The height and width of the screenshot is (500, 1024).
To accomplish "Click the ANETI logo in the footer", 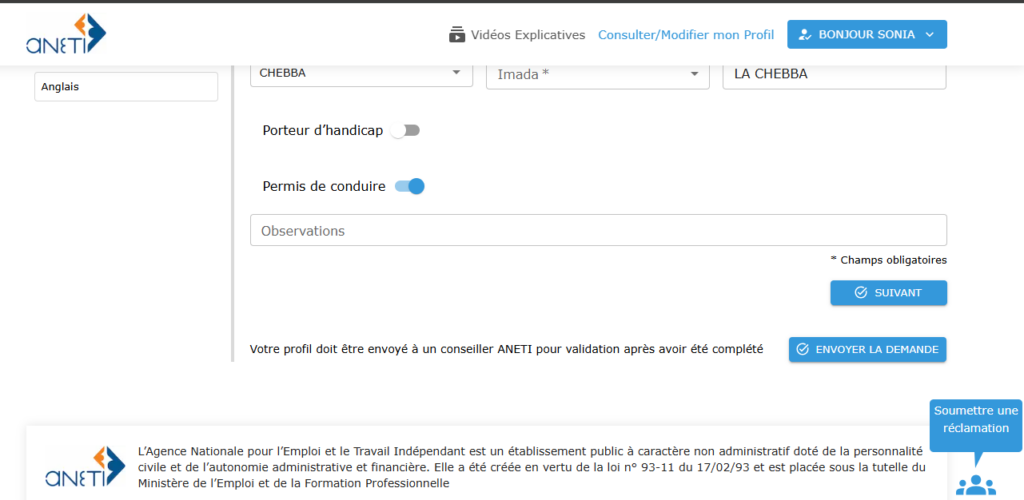I will coord(85,467).
